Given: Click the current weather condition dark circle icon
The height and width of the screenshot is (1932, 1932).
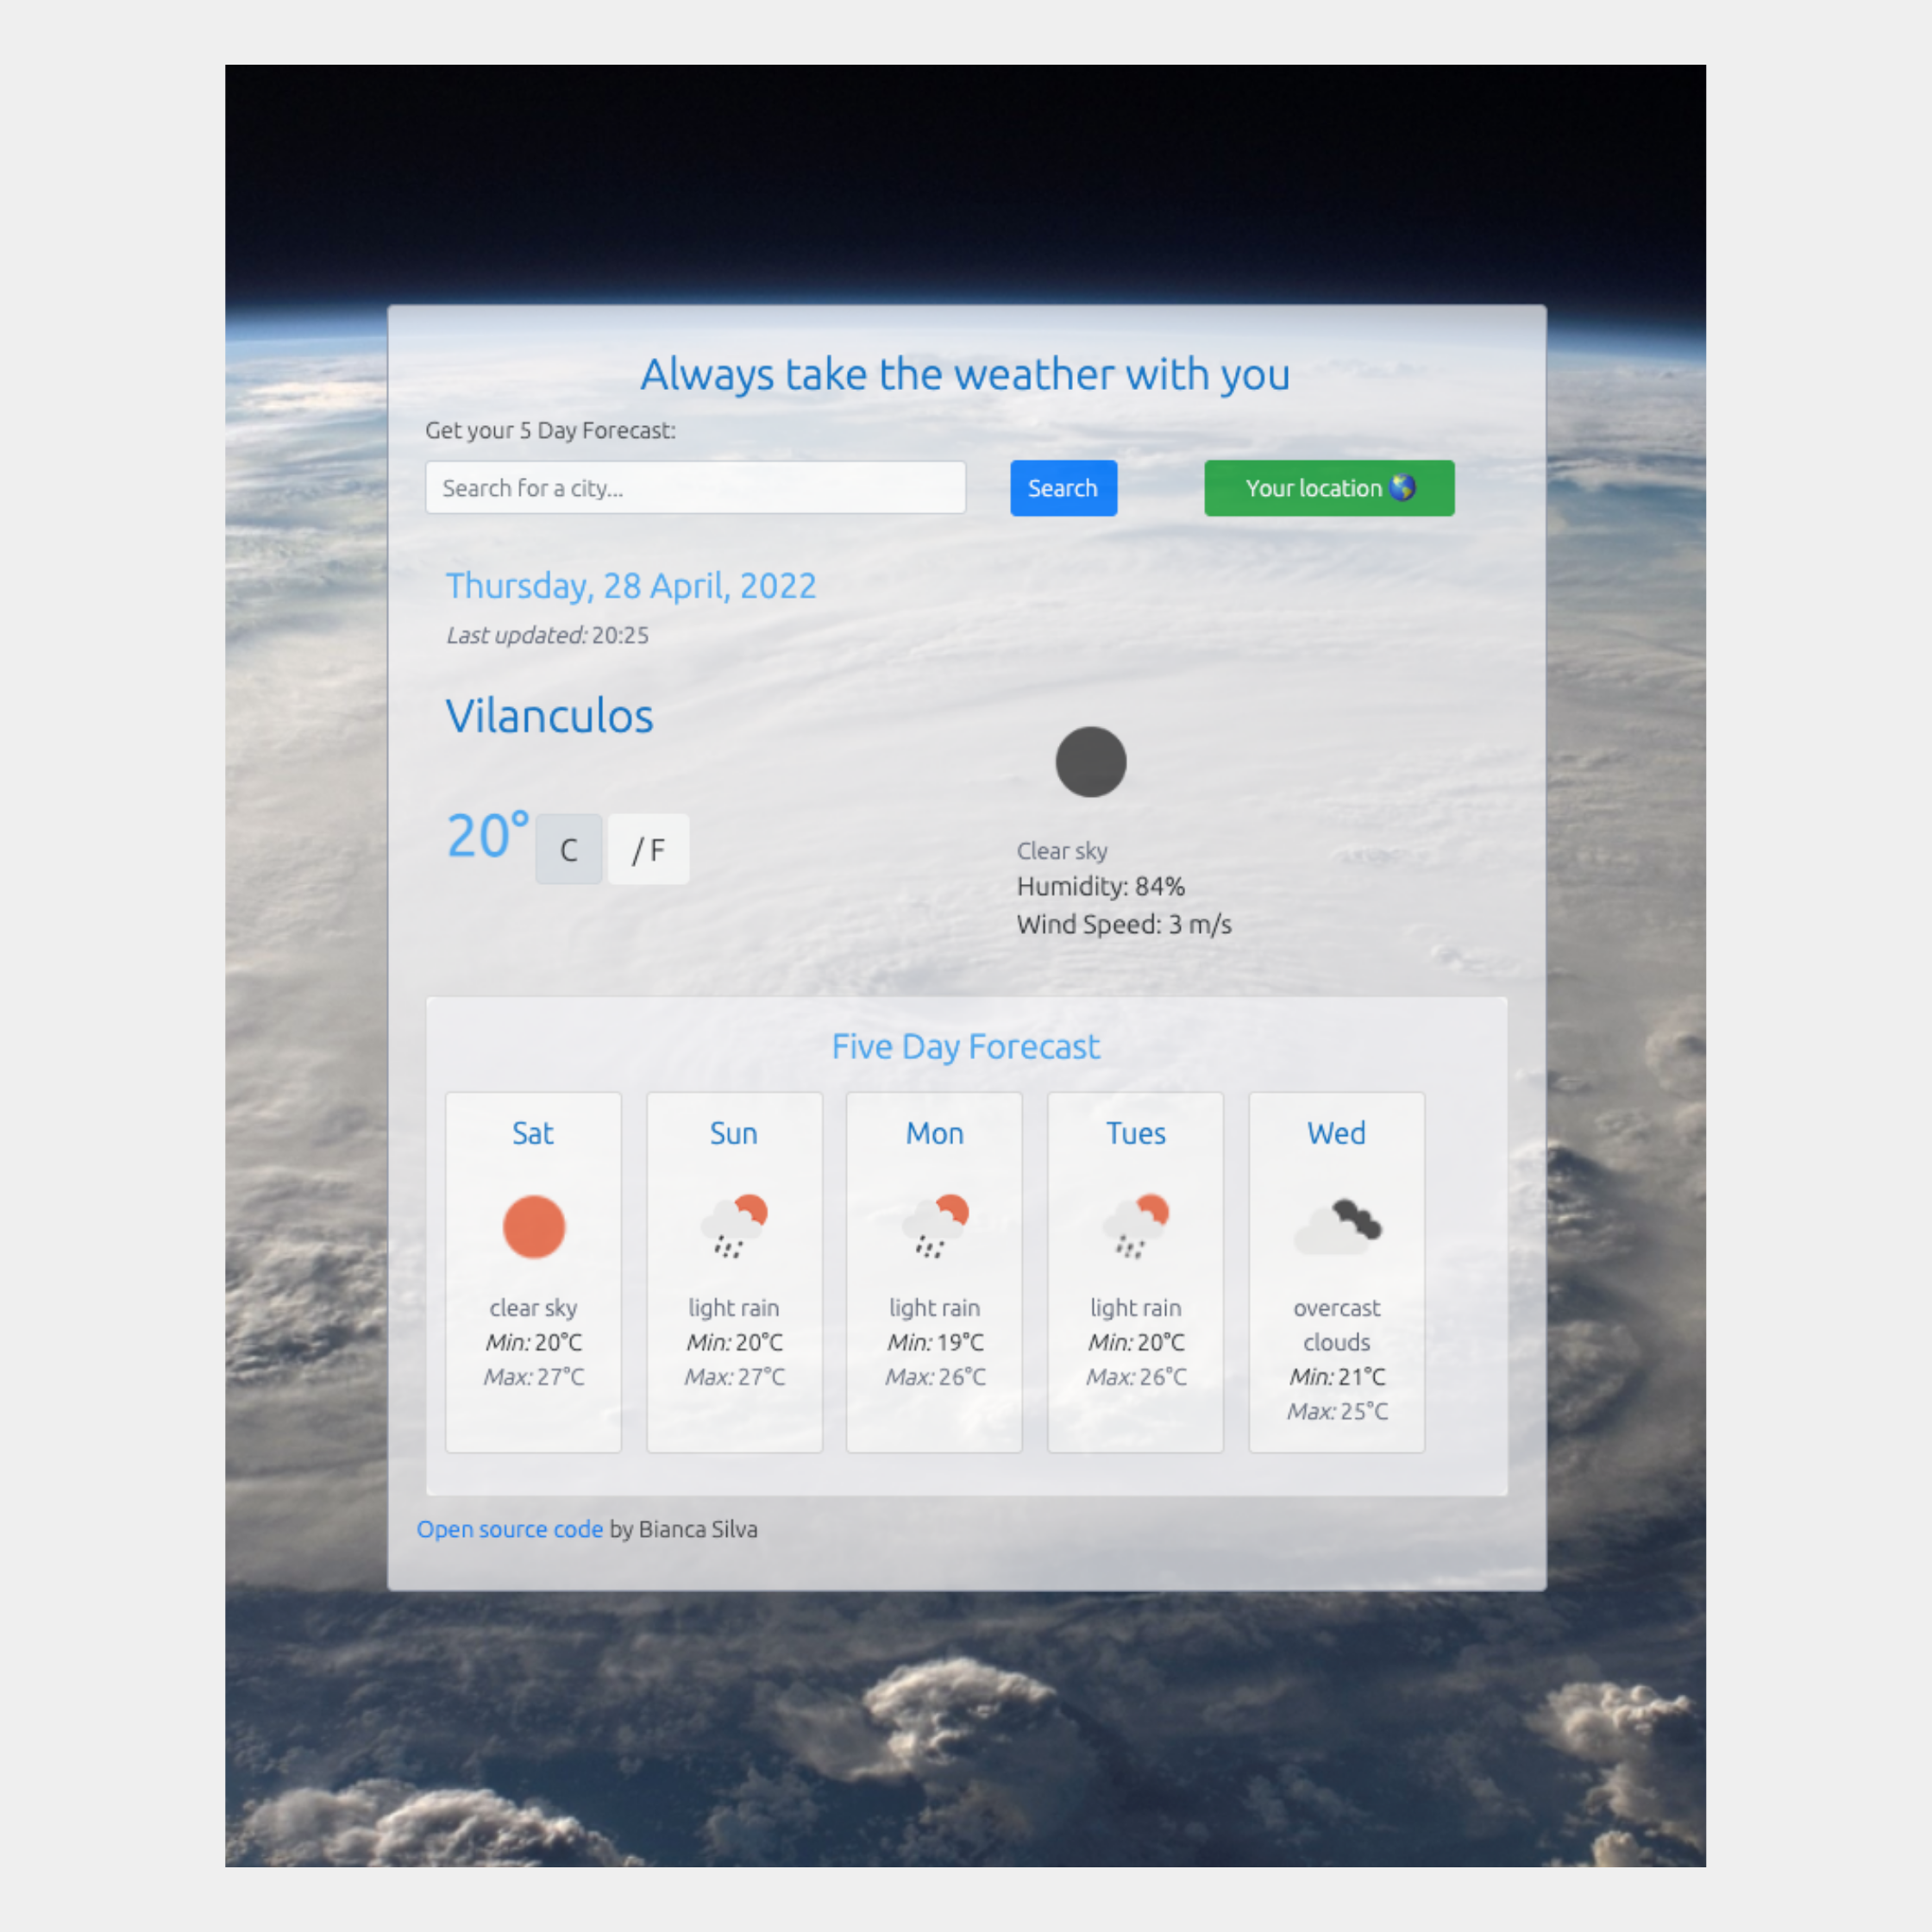Looking at the screenshot, I should (1090, 761).
